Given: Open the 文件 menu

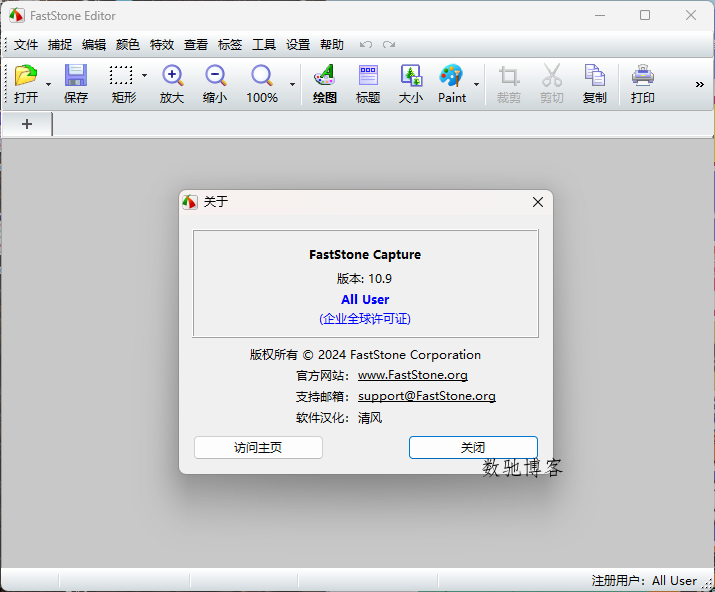Looking at the screenshot, I should (x=26, y=45).
